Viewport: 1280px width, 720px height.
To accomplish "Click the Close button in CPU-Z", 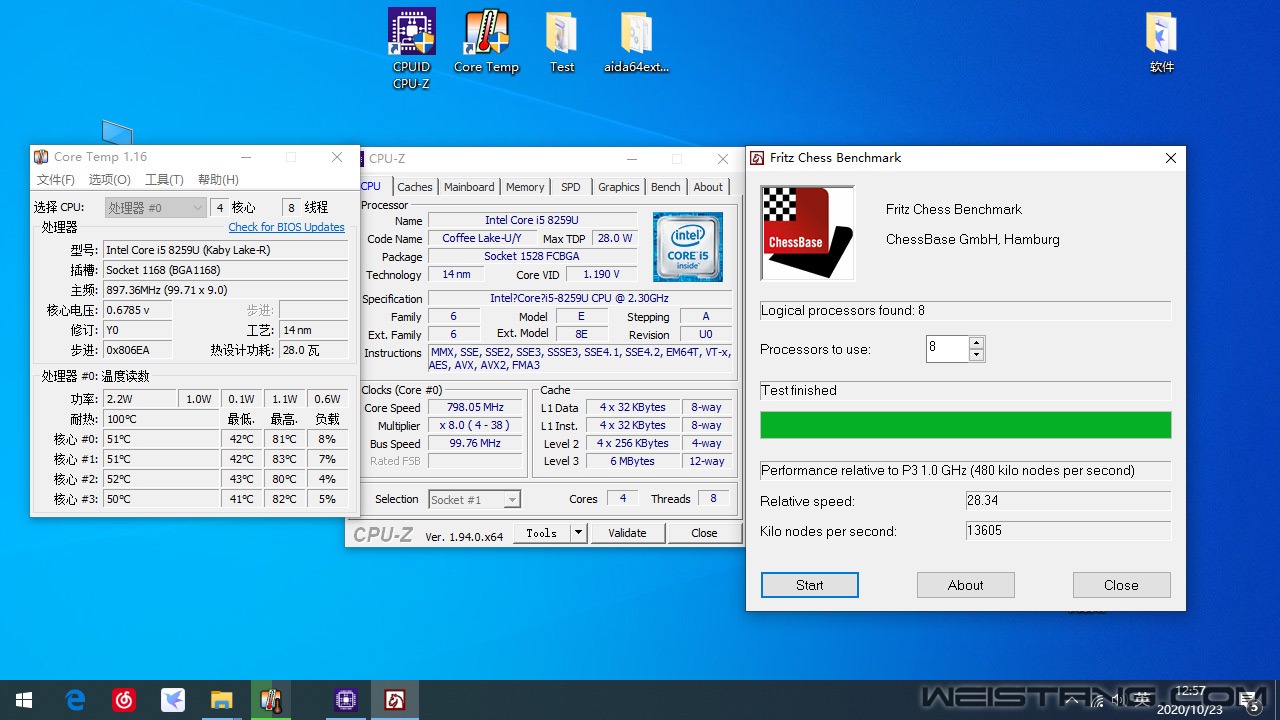I will click(704, 533).
